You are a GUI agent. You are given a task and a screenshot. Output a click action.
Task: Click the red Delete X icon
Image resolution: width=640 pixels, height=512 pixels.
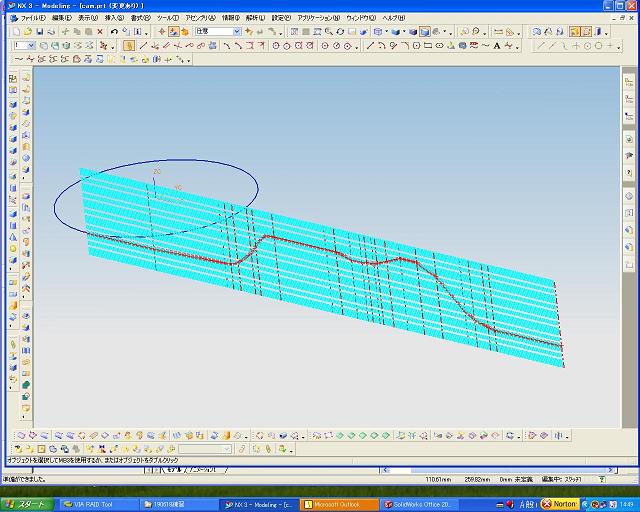click(99, 32)
